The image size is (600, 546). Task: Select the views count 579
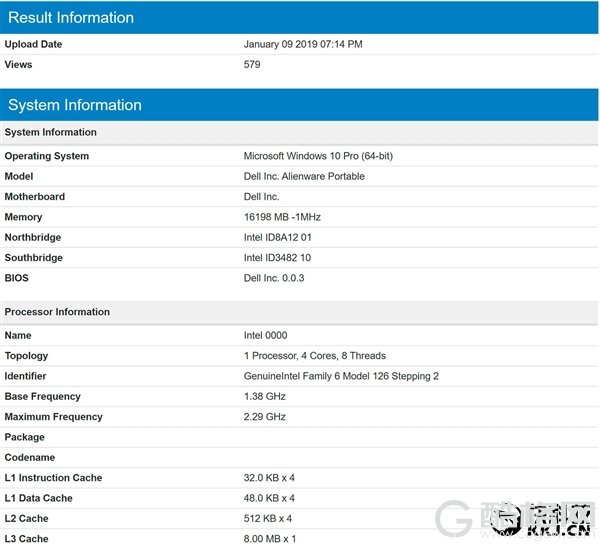pos(252,65)
